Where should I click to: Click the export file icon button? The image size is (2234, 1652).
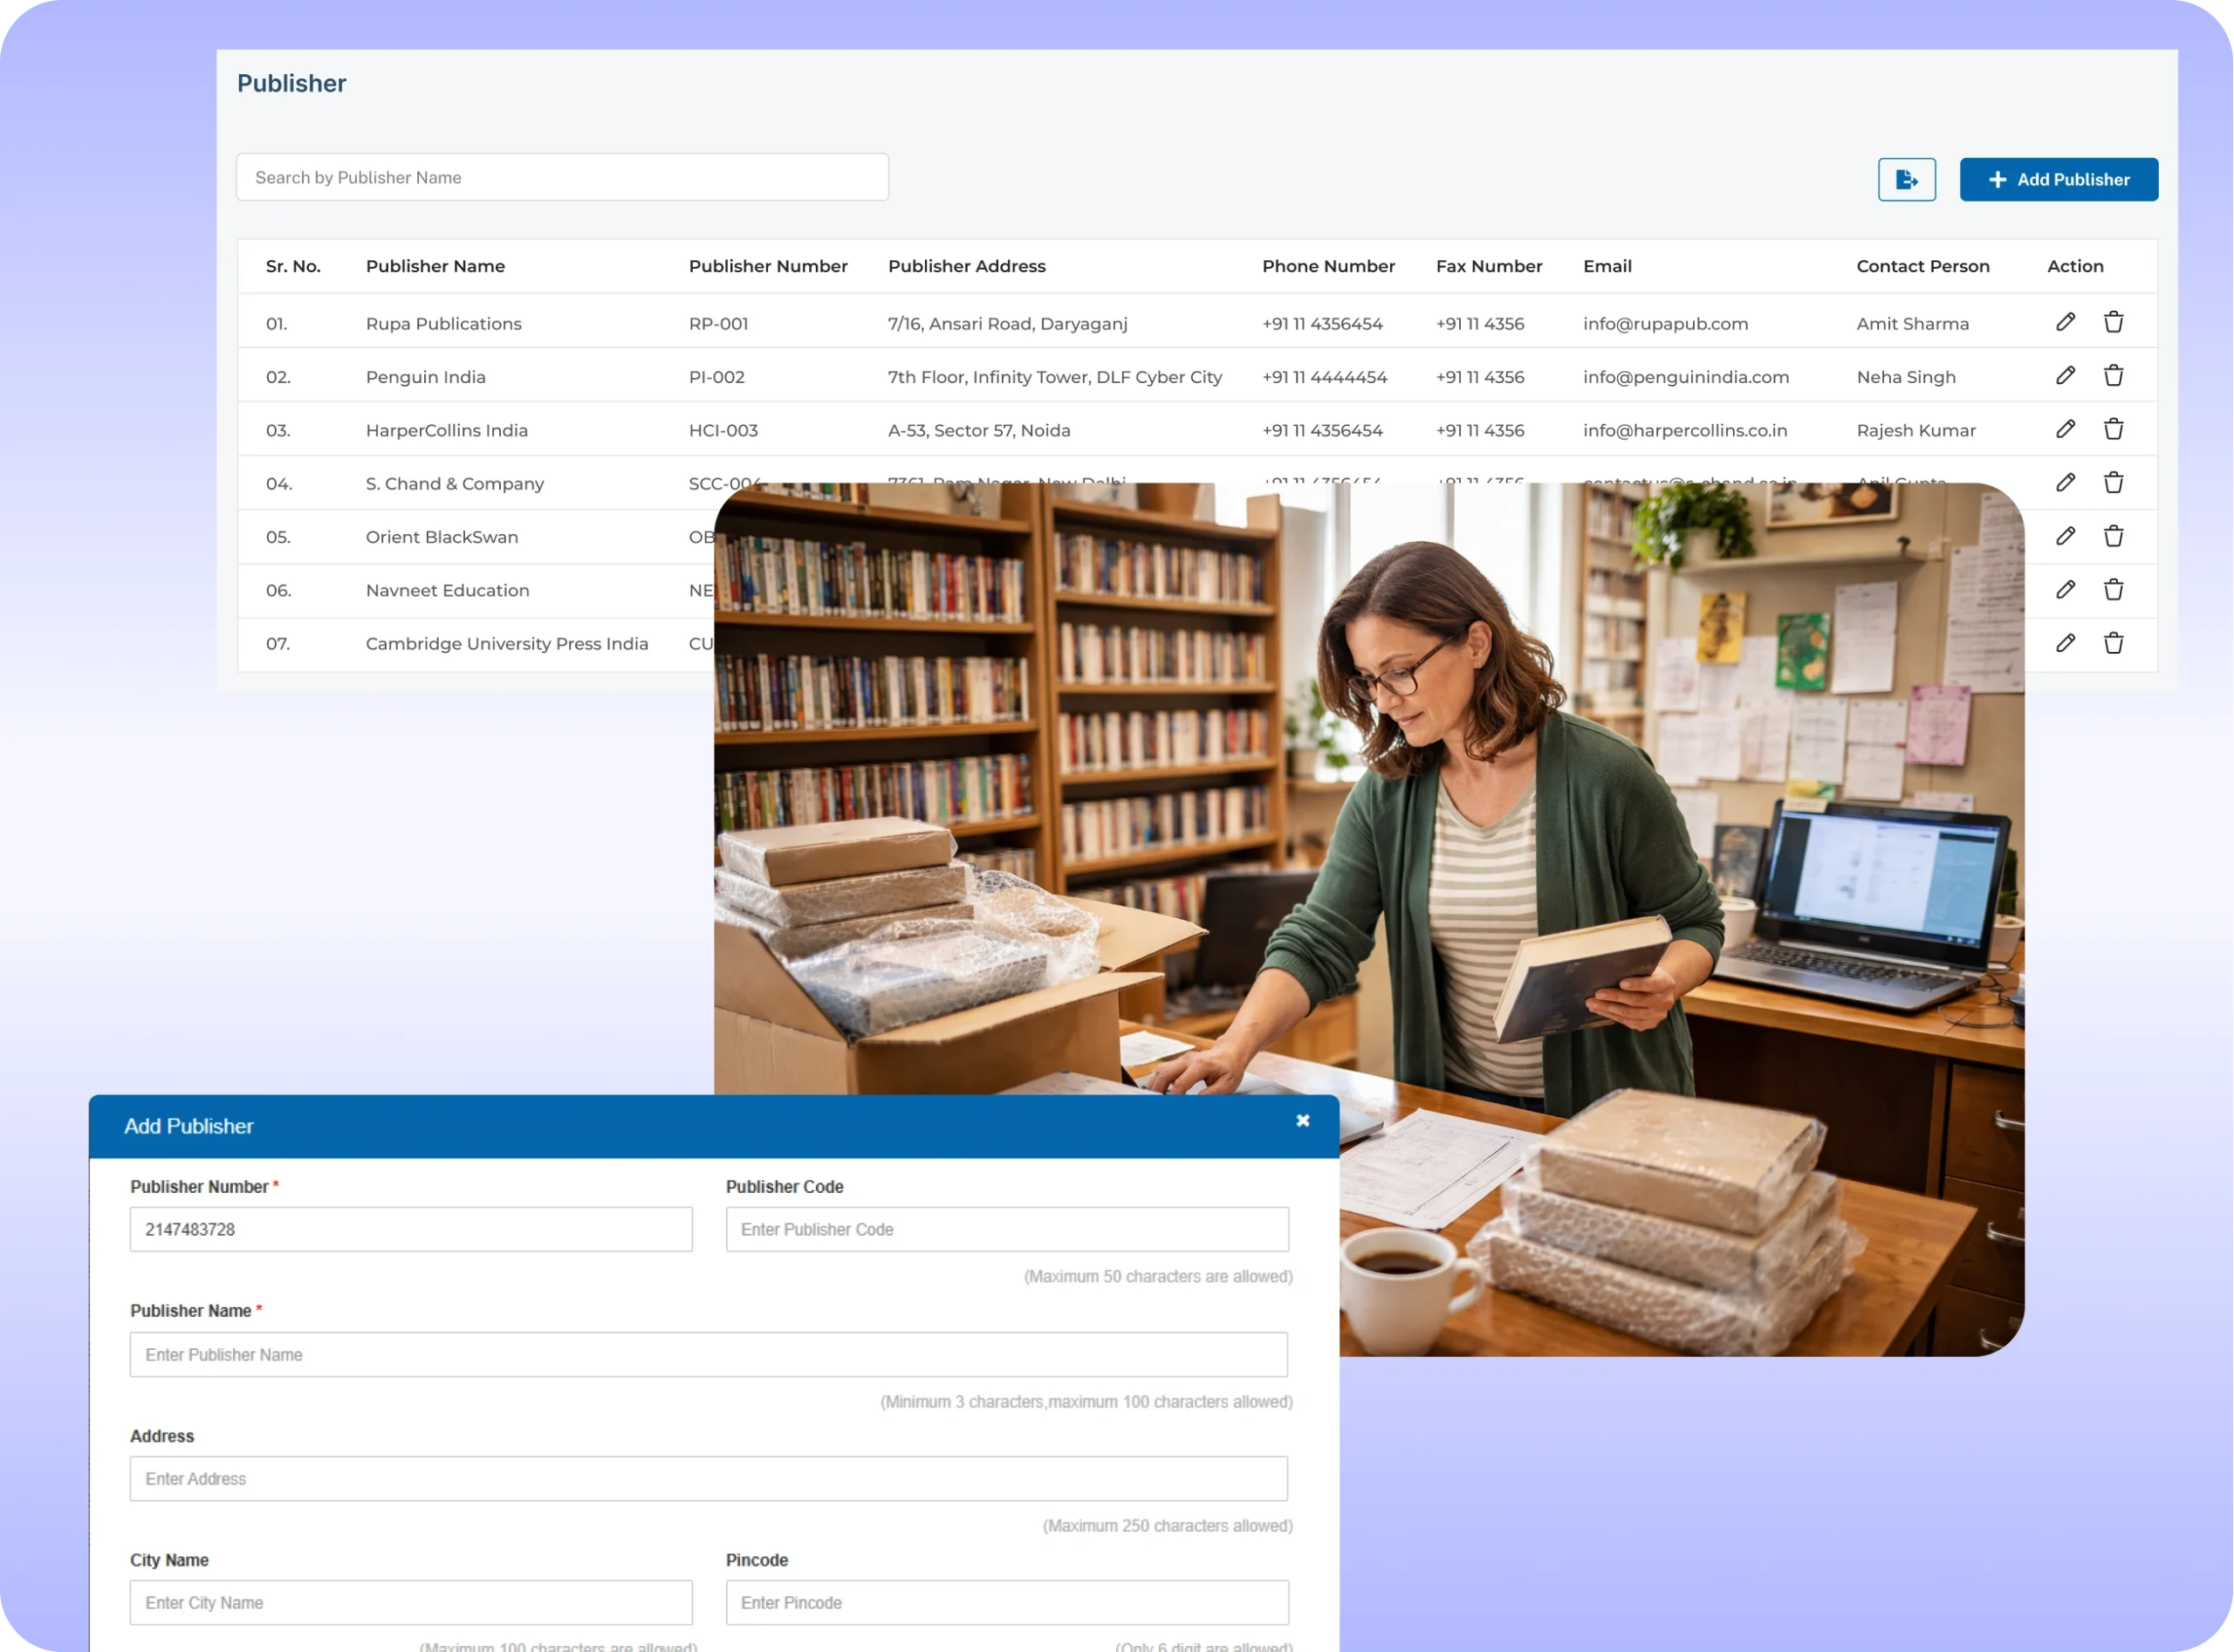[x=1906, y=180]
